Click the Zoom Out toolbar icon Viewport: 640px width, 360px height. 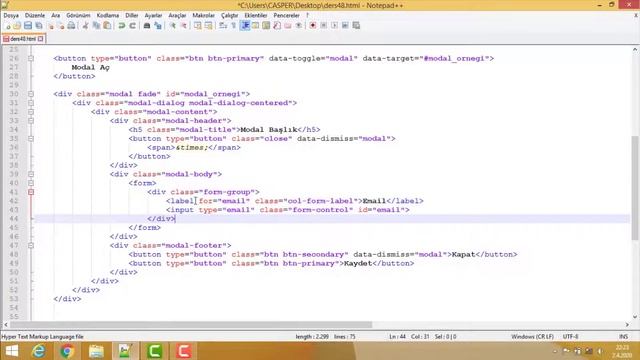pos(184,26)
